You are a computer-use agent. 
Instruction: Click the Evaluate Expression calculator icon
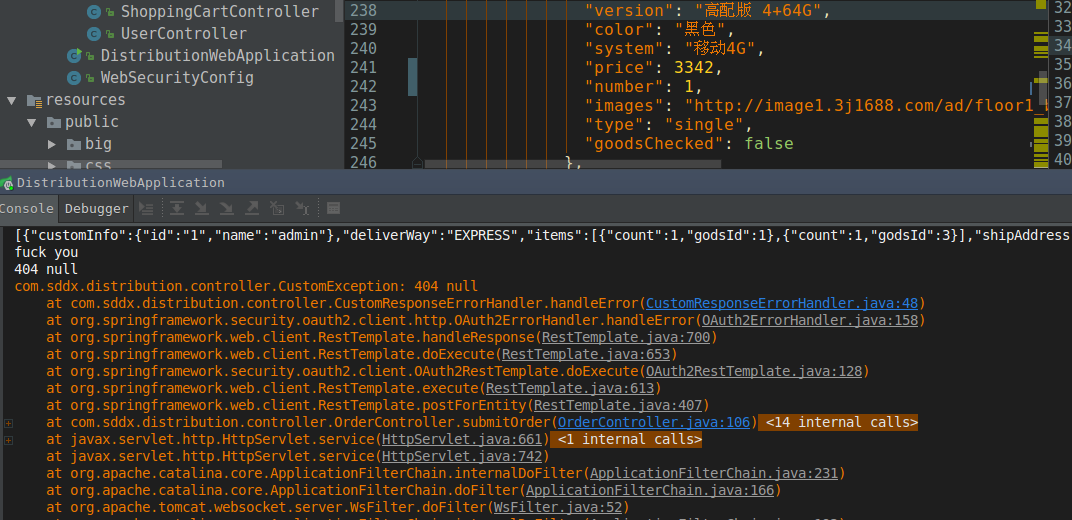click(x=333, y=208)
